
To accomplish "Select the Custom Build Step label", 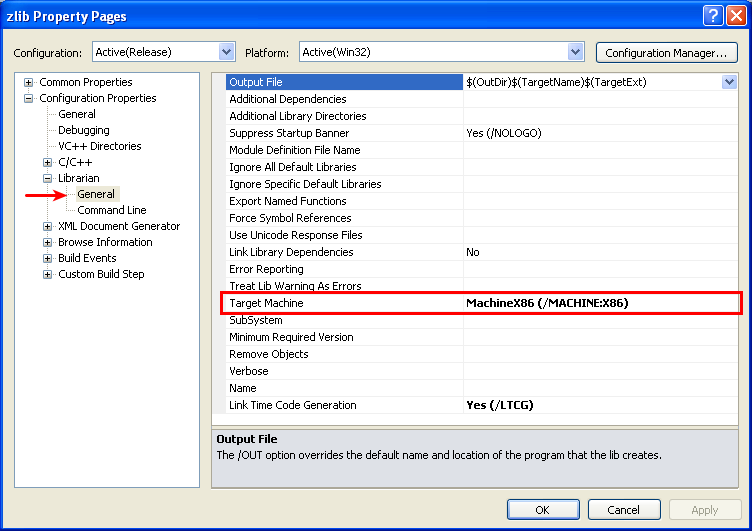I will (x=101, y=274).
